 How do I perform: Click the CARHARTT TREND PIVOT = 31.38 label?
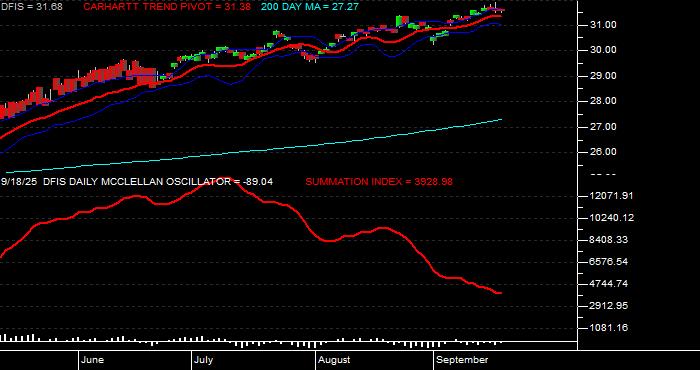(167, 7)
